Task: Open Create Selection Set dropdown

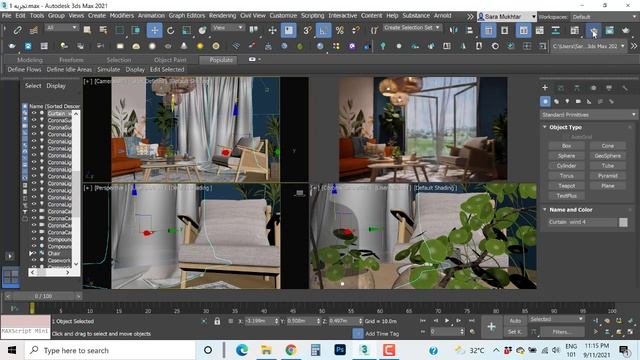Action: click(x=412, y=27)
